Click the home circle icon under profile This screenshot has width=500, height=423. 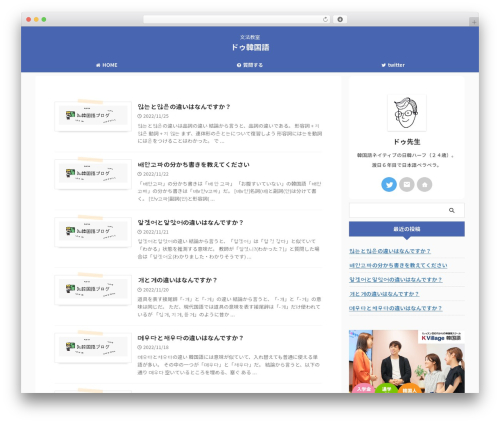(424, 184)
